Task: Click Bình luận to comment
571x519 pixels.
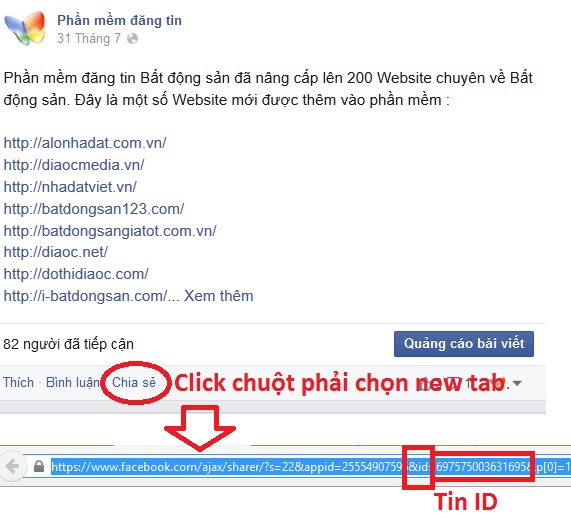Action: [x=73, y=382]
